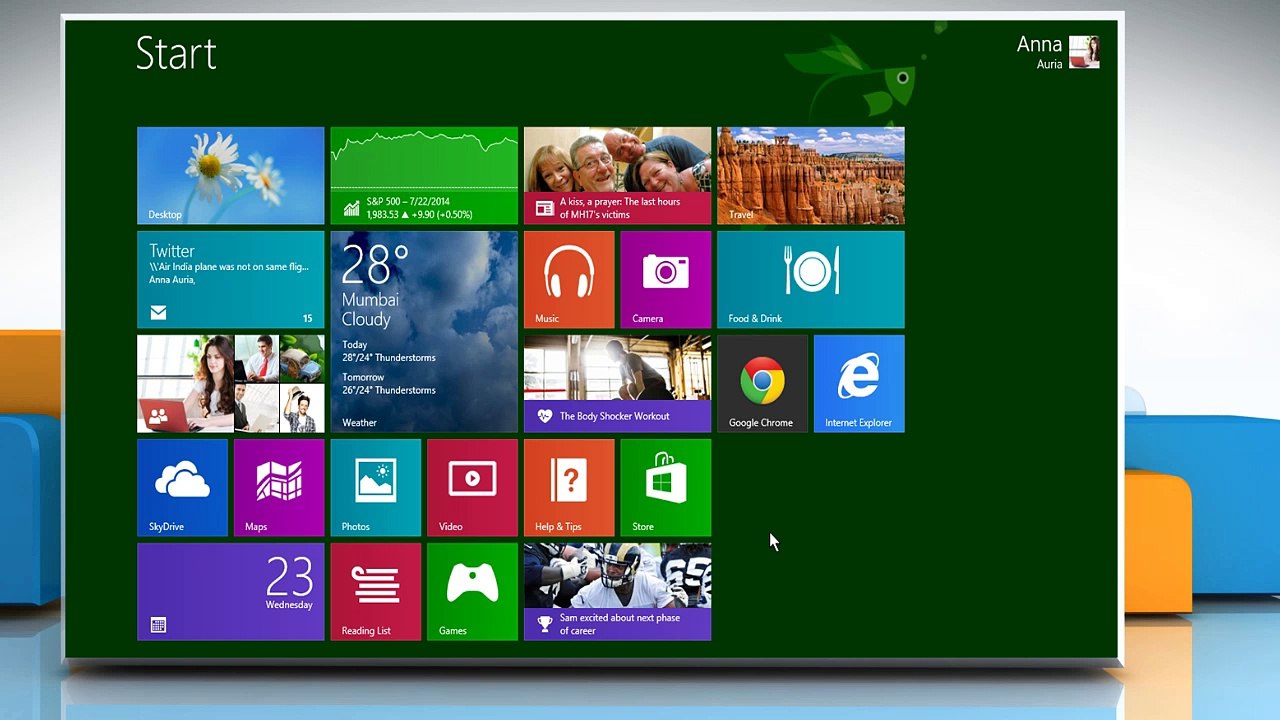Launch the Music app tile
The image size is (1280, 720).
[569, 280]
